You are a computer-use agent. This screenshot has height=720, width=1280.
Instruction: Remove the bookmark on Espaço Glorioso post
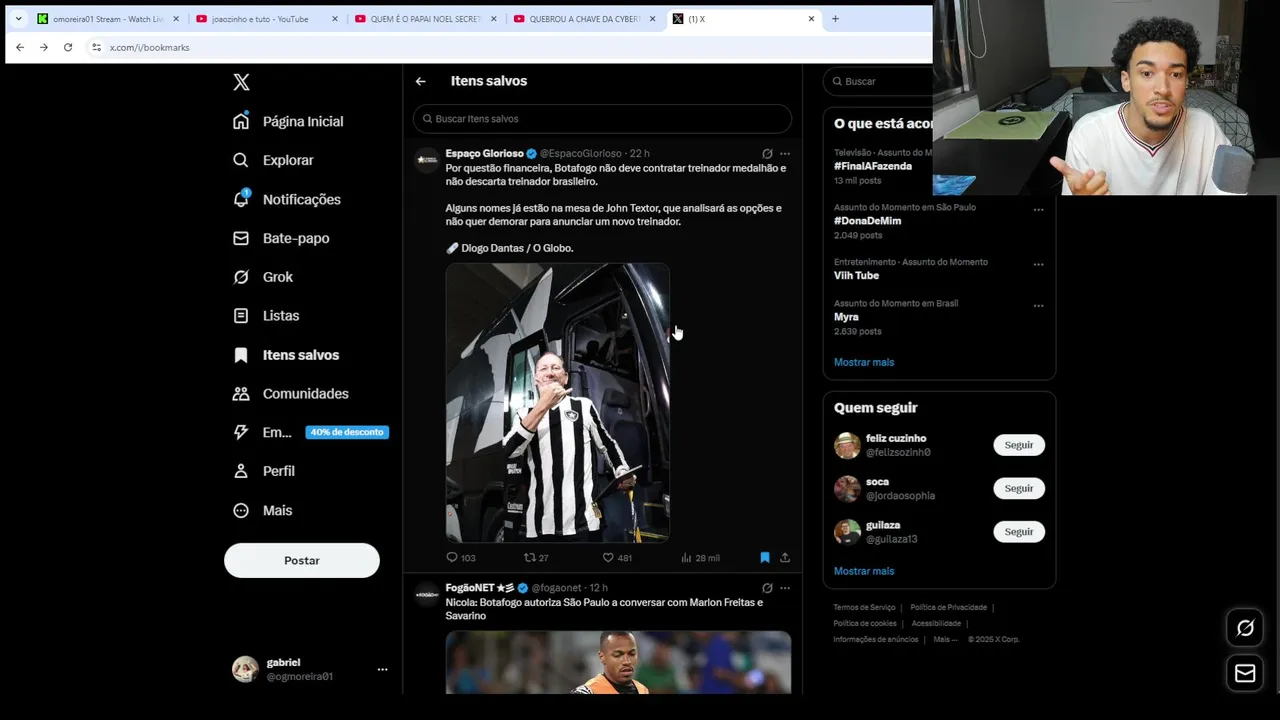coord(765,557)
